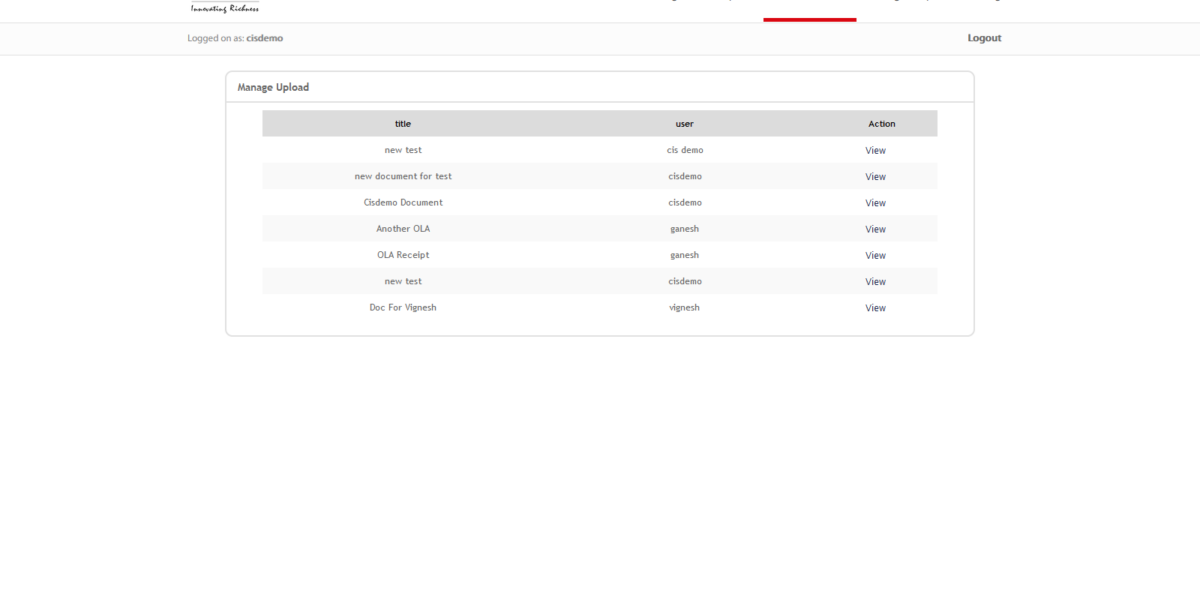Click the username cisdemo in the status bar

[265, 38]
